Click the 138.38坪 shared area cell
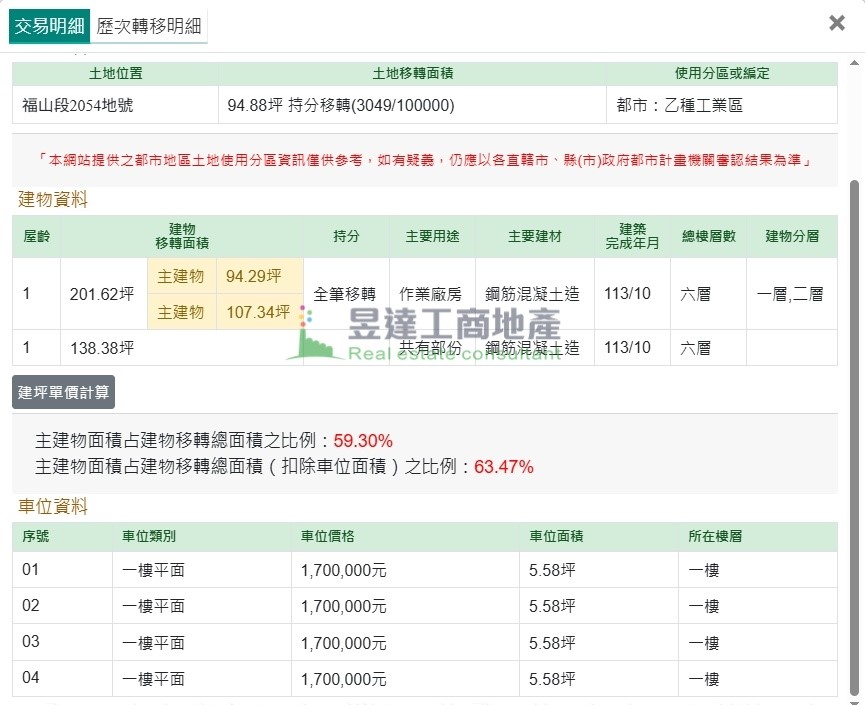This screenshot has width=865, height=705. tap(102, 348)
